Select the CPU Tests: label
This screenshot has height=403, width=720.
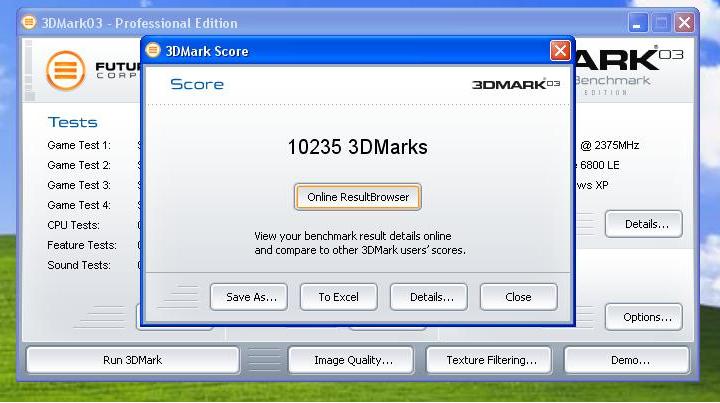73,225
